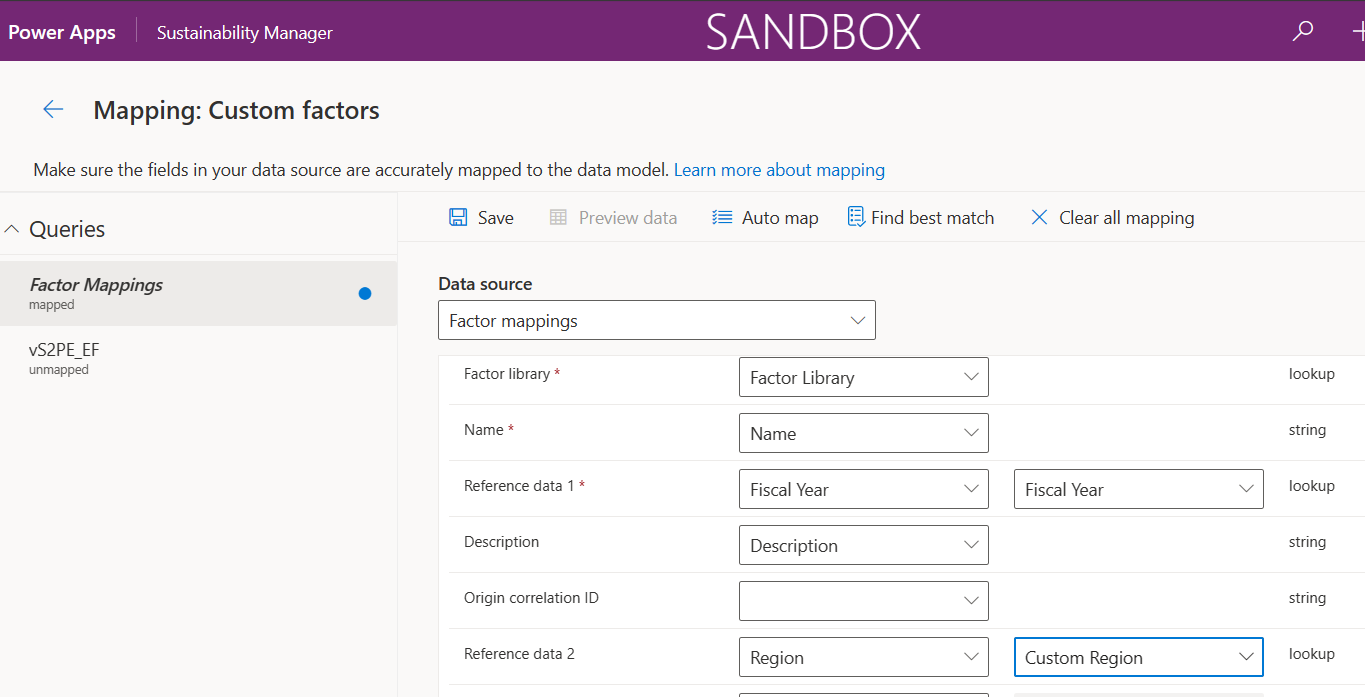
Task: Click Clear all mapping label
Action: (x=1127, y=217)
